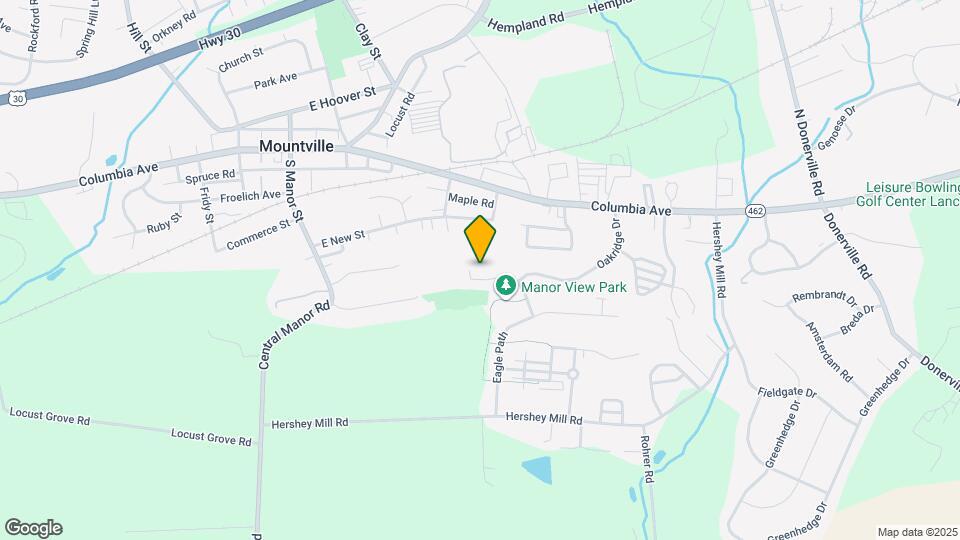Open the Manor View Park label
The height and width of the screenshot is (540, 960).
click(574, 287)
